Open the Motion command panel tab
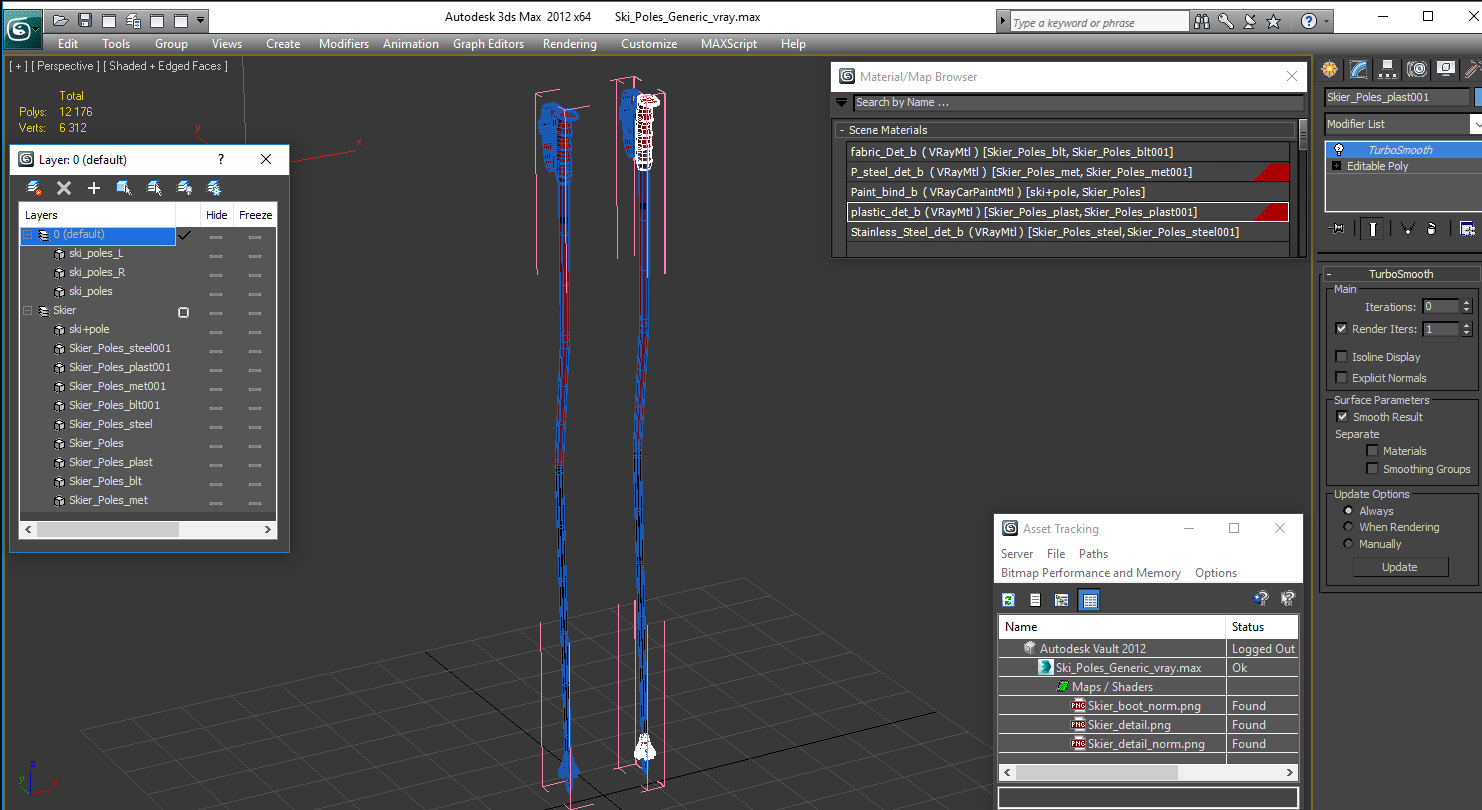1482x810 pixels. pyautogui.click(x=1416, y=69)
